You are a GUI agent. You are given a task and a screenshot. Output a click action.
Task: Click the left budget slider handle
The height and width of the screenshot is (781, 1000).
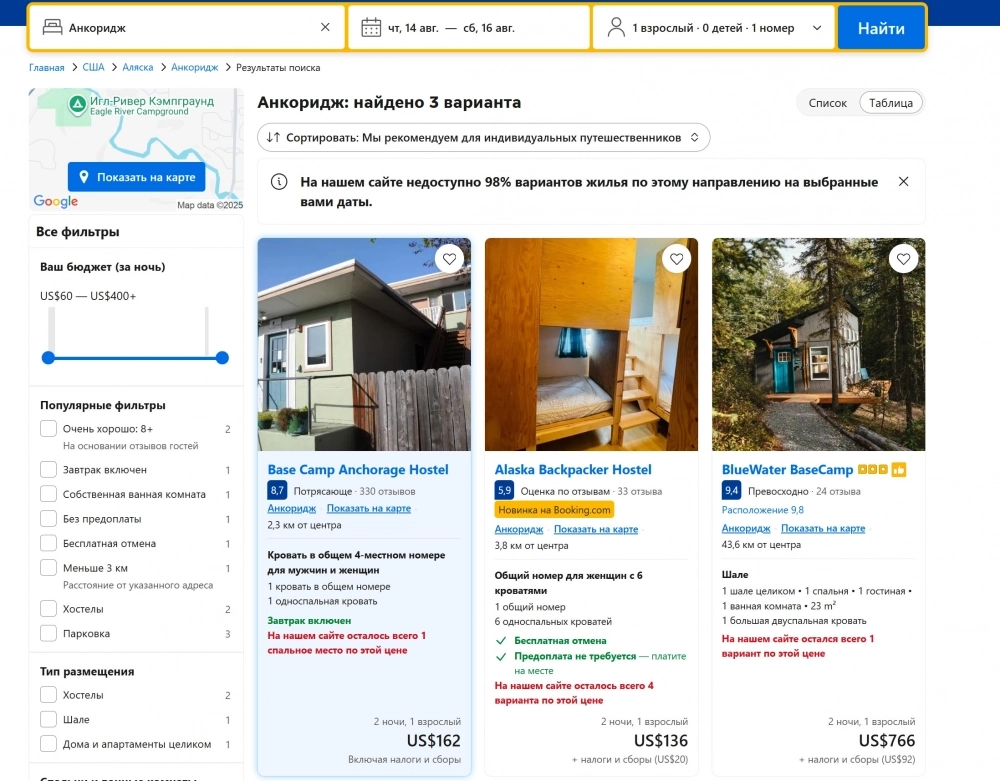[x=47, y=357]
